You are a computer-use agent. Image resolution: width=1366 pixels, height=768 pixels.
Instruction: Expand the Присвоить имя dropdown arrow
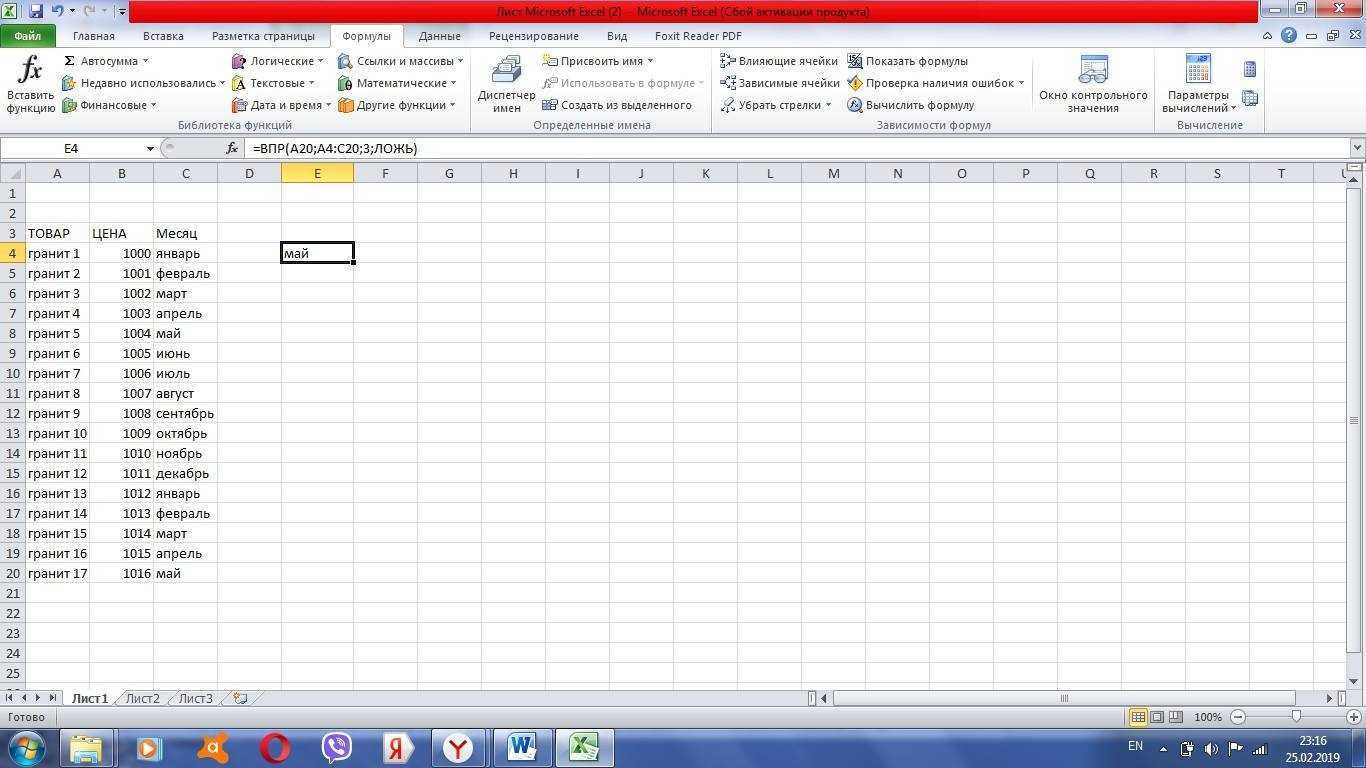(x=650, y=61)
